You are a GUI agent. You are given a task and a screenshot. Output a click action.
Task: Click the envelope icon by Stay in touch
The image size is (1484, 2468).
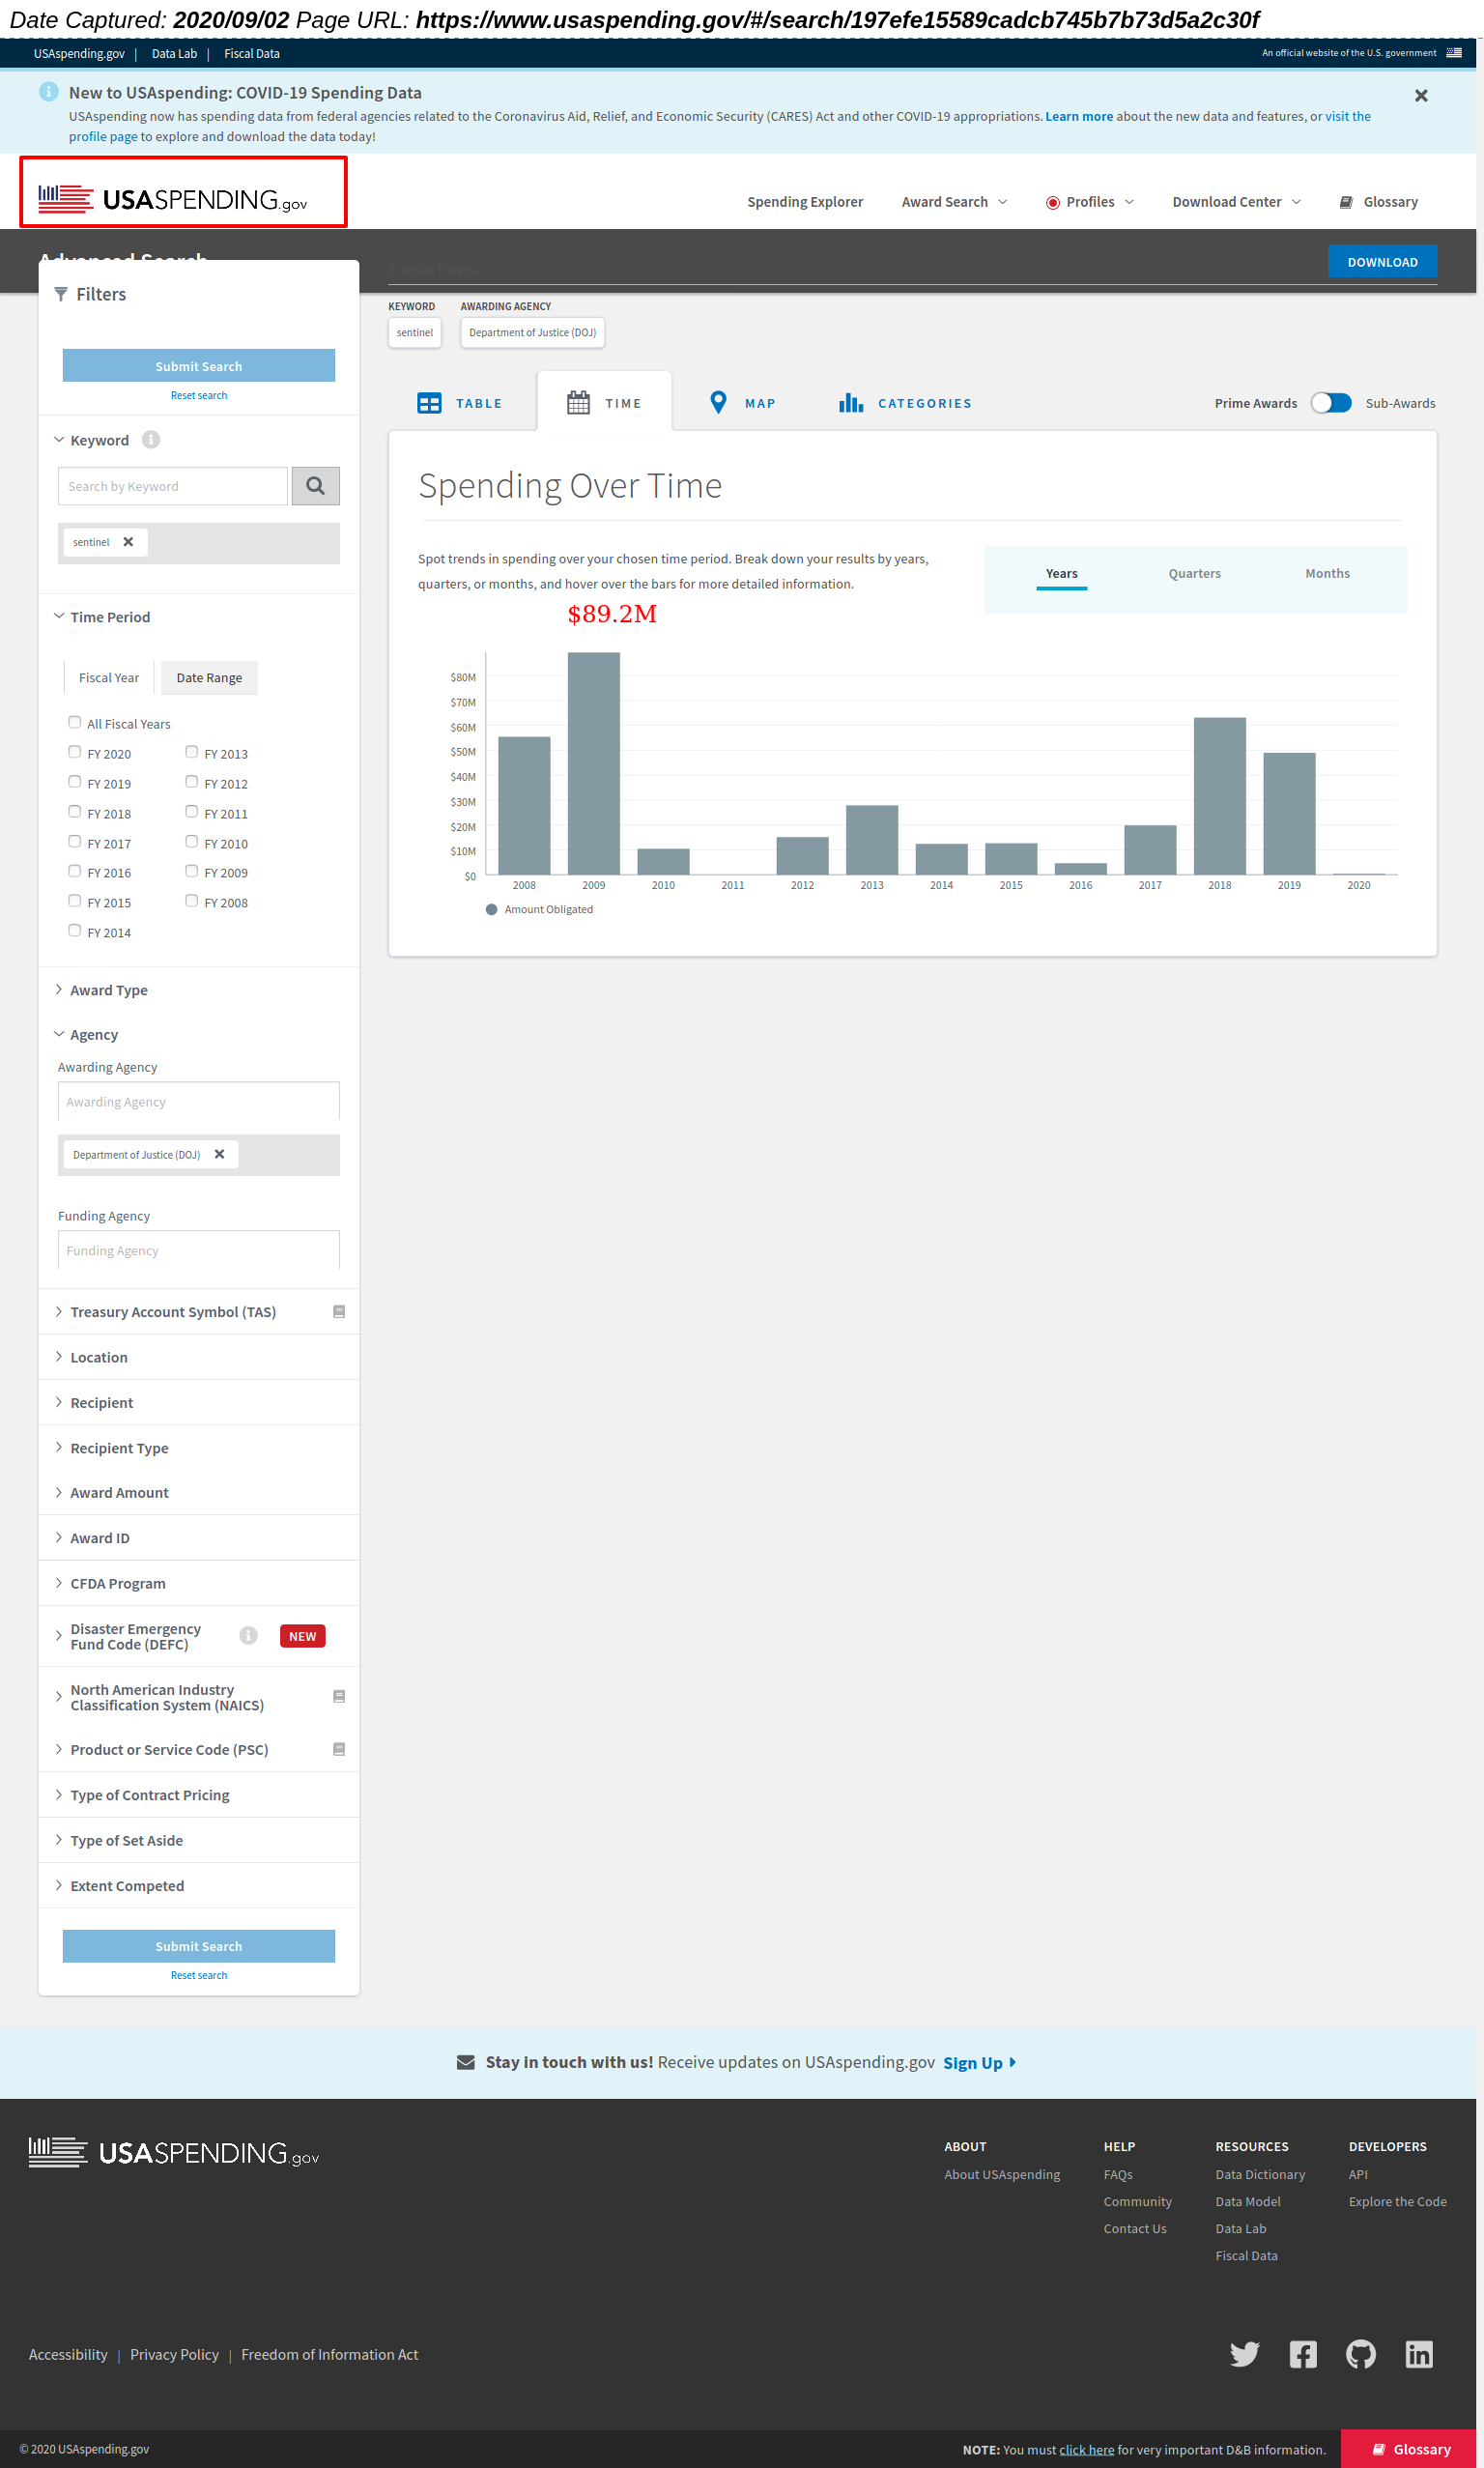(465, 2062)
